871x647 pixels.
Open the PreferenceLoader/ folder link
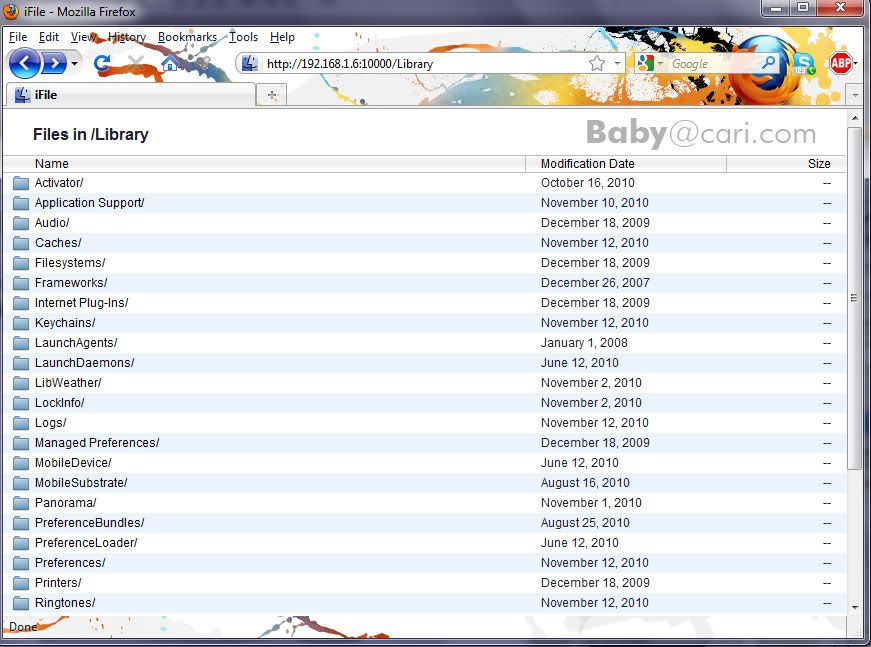[86, 543]
